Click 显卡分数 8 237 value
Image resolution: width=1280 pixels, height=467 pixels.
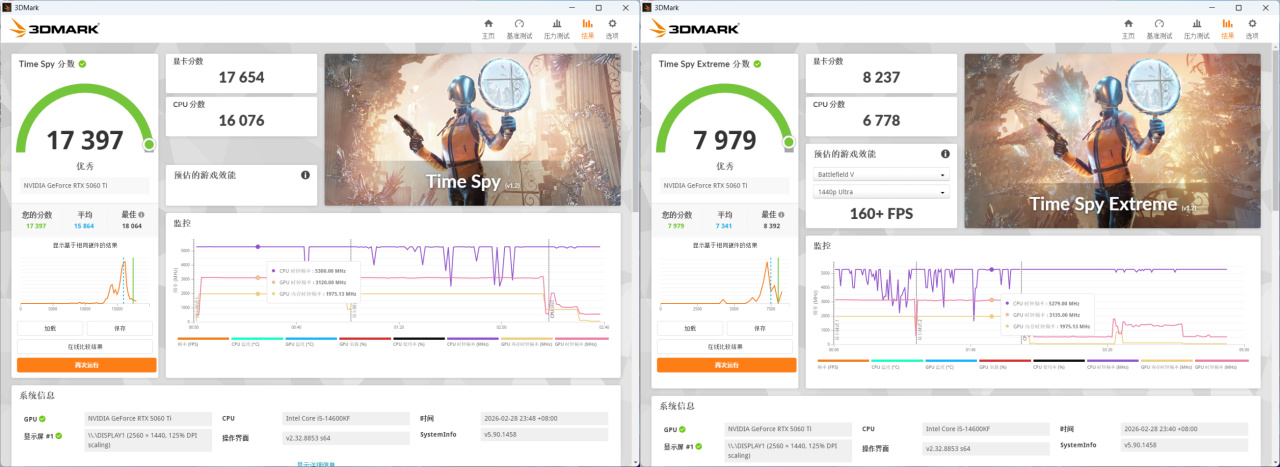(881, 78)
